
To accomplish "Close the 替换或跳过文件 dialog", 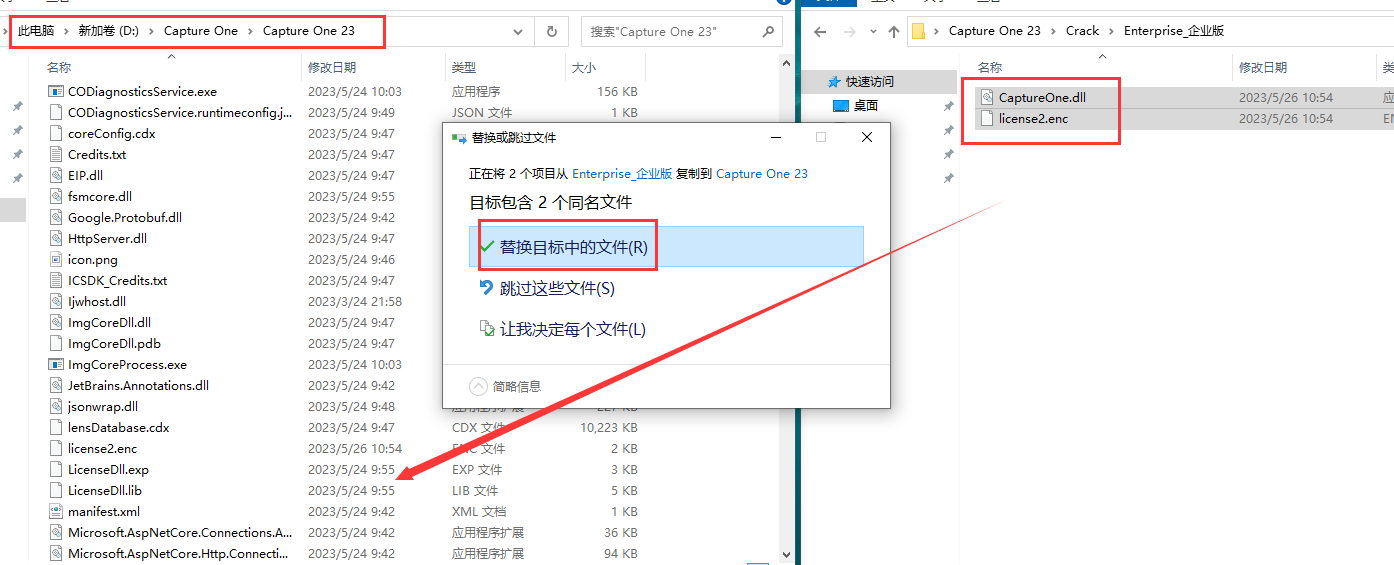I will (867, 137).
